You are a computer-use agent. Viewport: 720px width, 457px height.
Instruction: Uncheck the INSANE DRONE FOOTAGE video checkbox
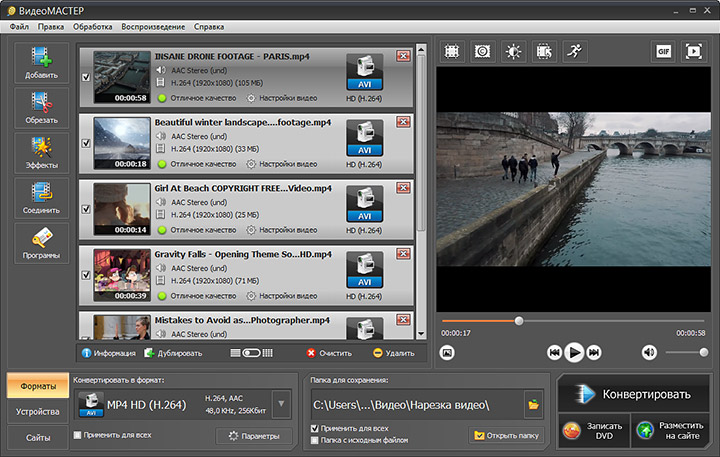pyautogui.click(x=85, y=79)
